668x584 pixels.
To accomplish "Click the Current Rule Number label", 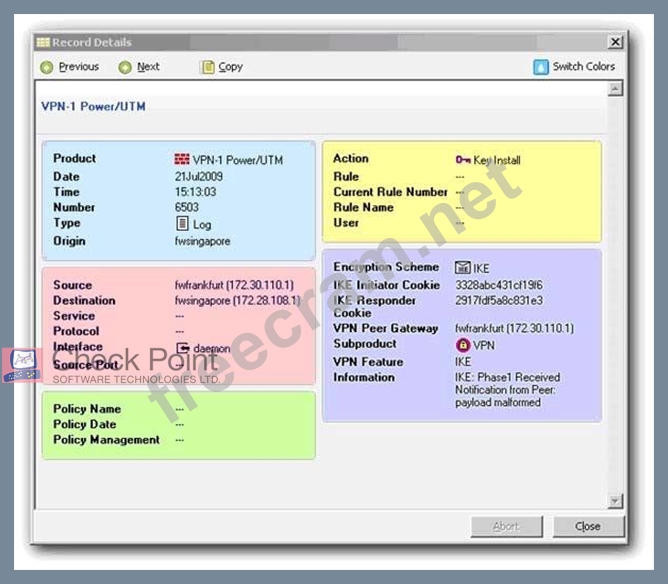I will click(x=390, y=192).
